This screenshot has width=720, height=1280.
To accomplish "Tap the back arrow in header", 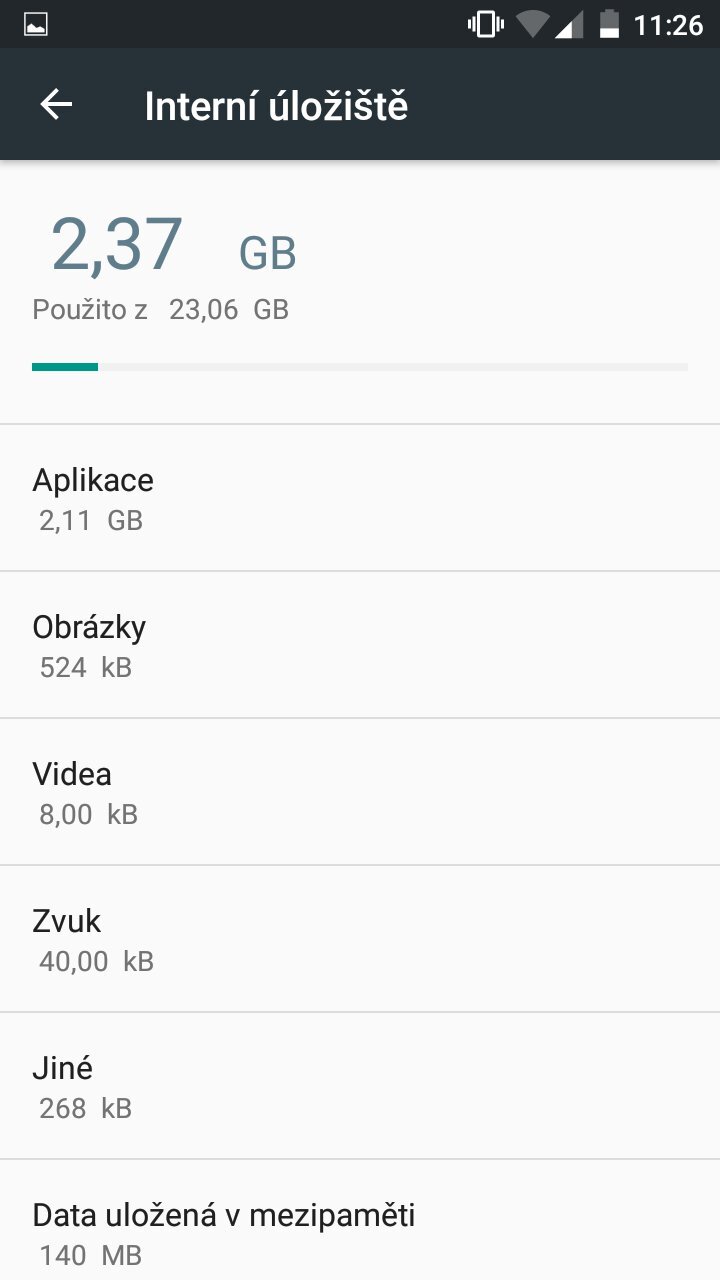I will click(56, 105).
